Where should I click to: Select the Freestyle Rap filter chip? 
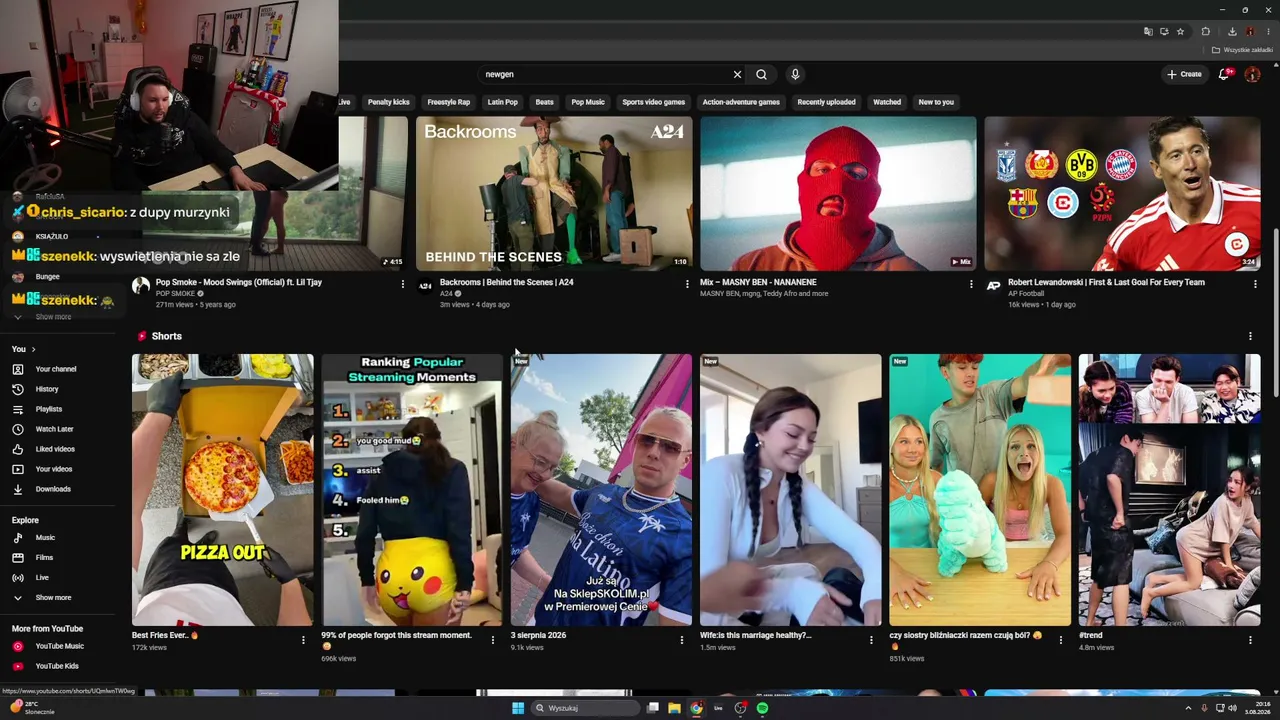[449, 102]
